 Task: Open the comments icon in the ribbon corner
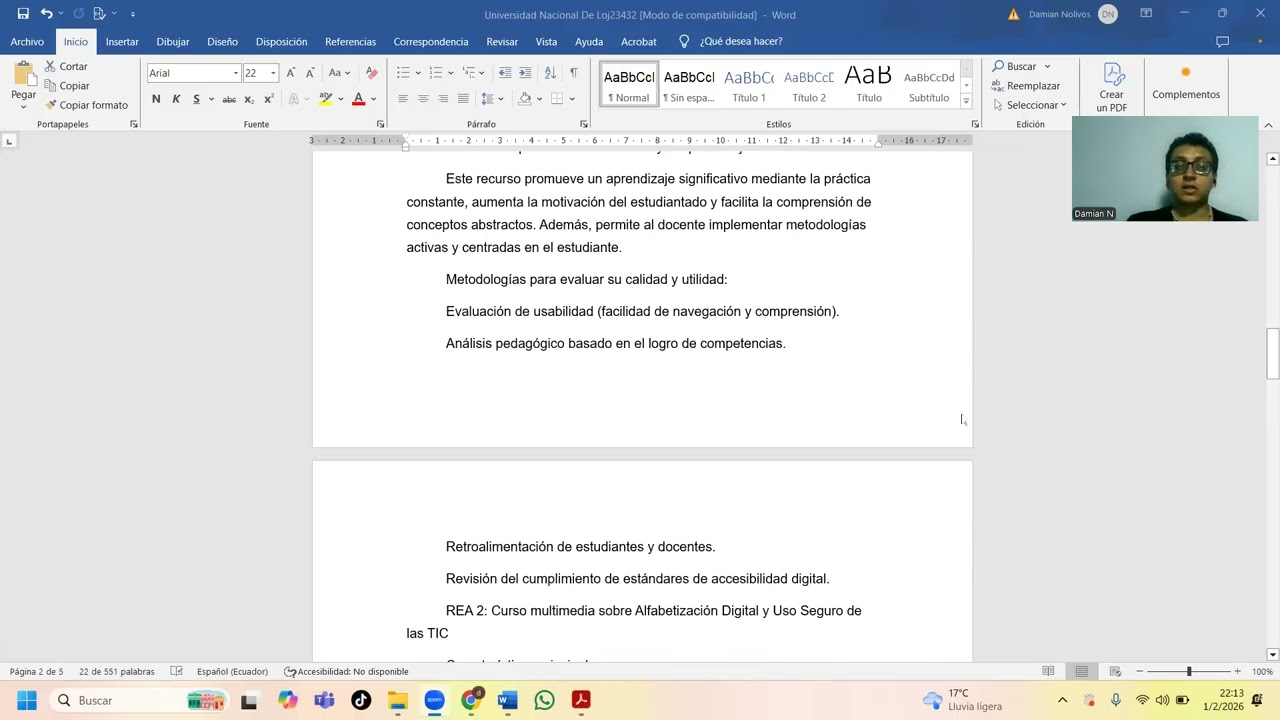1222,42
